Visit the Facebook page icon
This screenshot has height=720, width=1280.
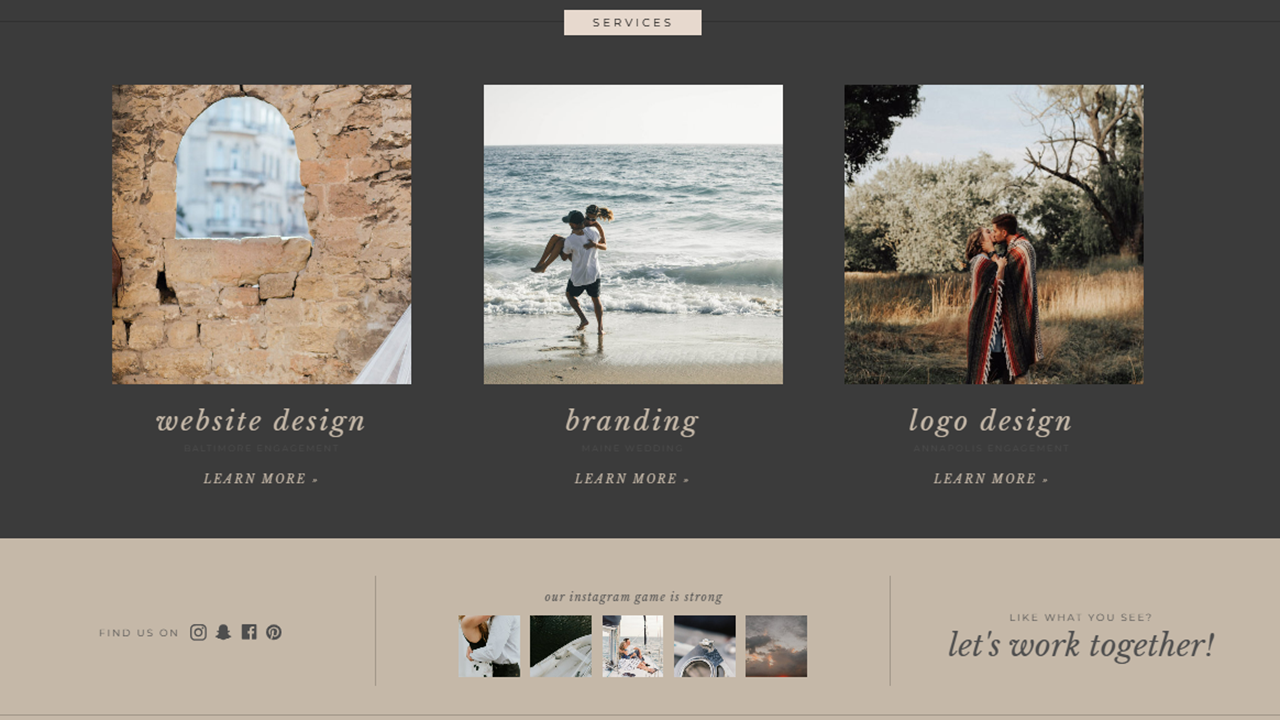click(249, 632)
